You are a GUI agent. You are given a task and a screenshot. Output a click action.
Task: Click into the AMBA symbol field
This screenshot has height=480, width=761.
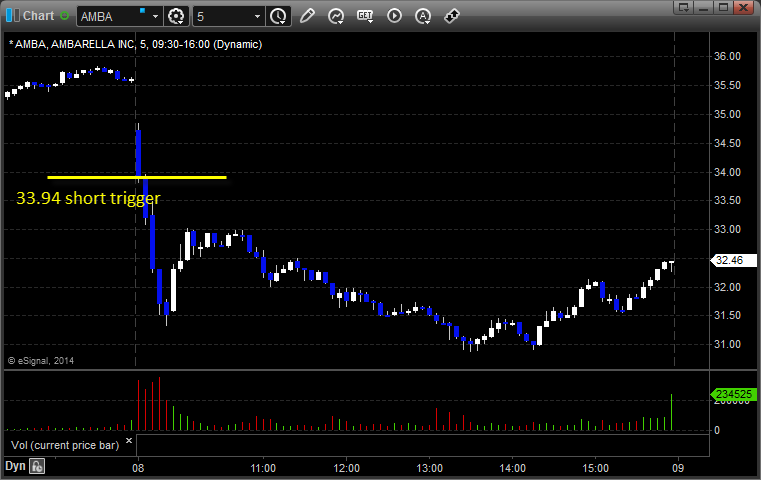(x=114, y=17)
